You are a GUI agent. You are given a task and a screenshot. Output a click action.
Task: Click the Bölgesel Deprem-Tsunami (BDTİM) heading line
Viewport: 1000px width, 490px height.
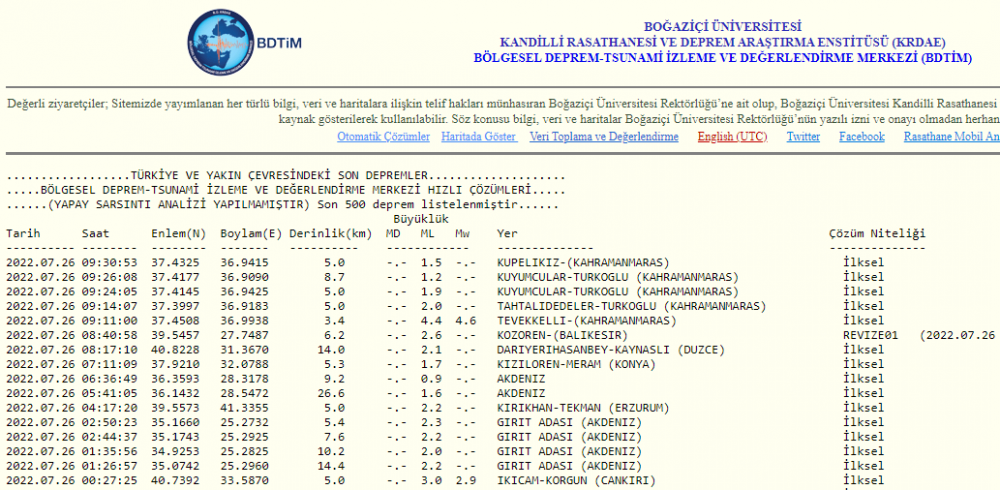point(722,58)
